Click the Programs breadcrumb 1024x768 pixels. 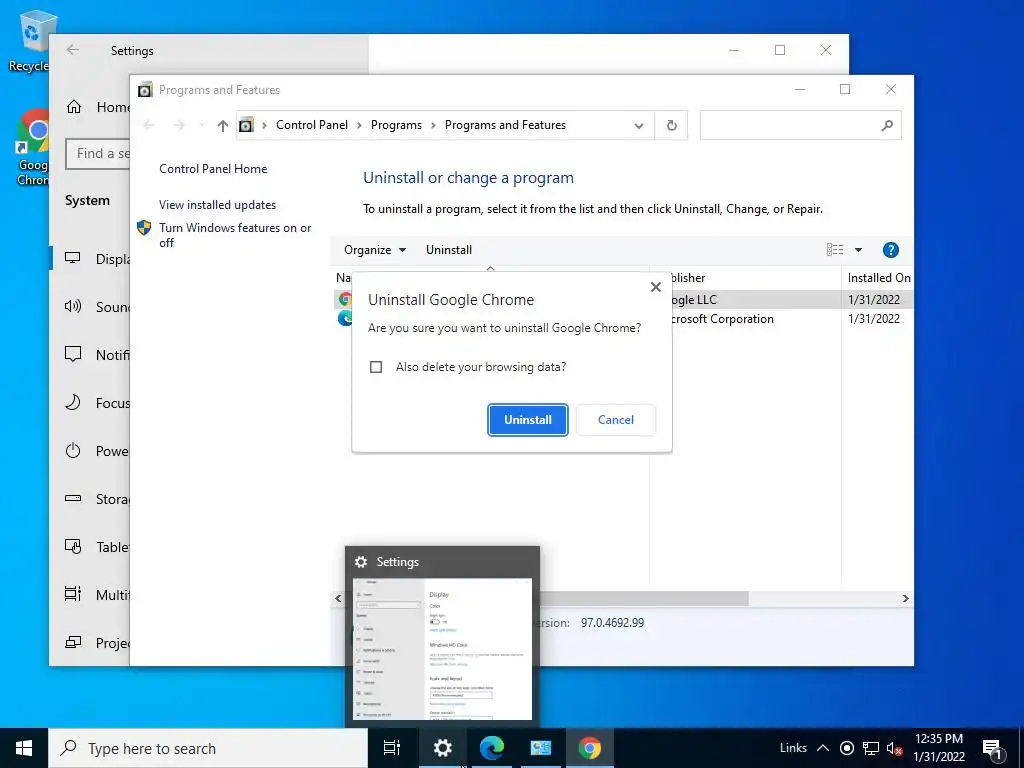pyautogui.click(x=396, y=125)
